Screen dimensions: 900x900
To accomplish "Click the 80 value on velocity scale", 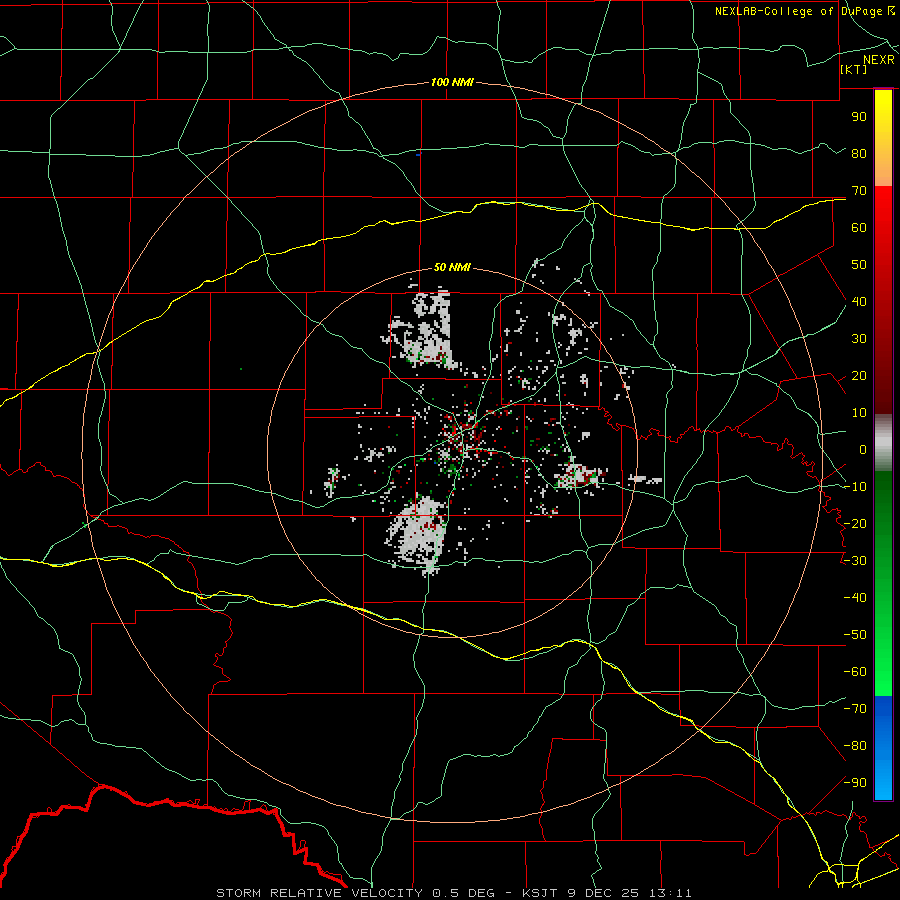I will coord(859,153).
